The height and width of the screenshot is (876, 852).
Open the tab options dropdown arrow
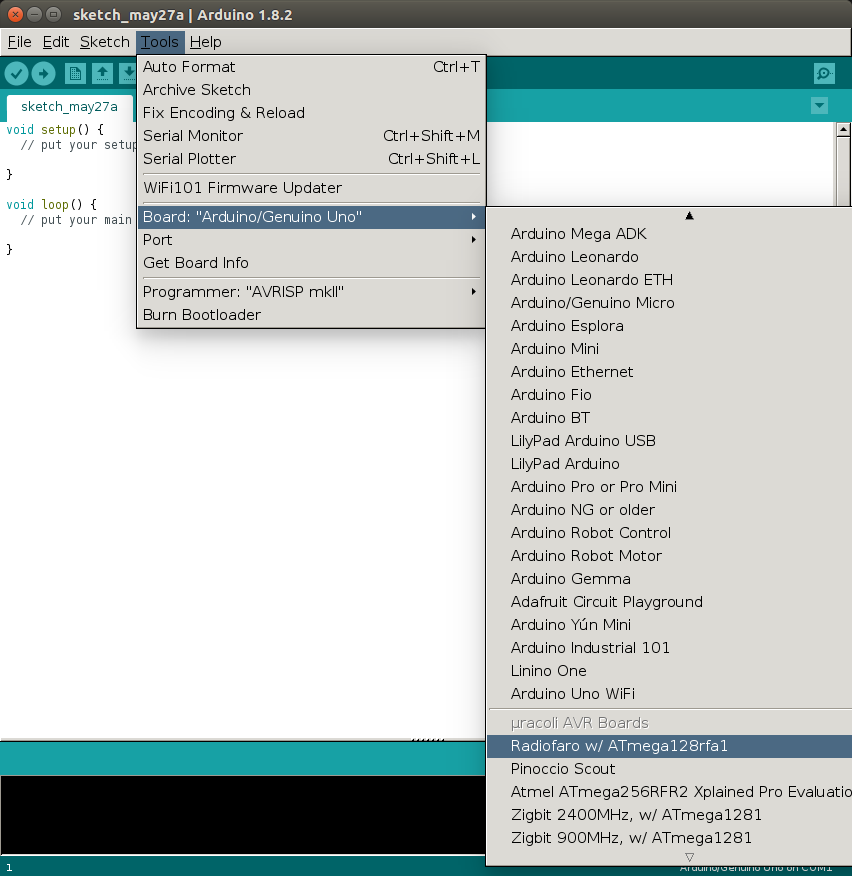pos(819,106)
